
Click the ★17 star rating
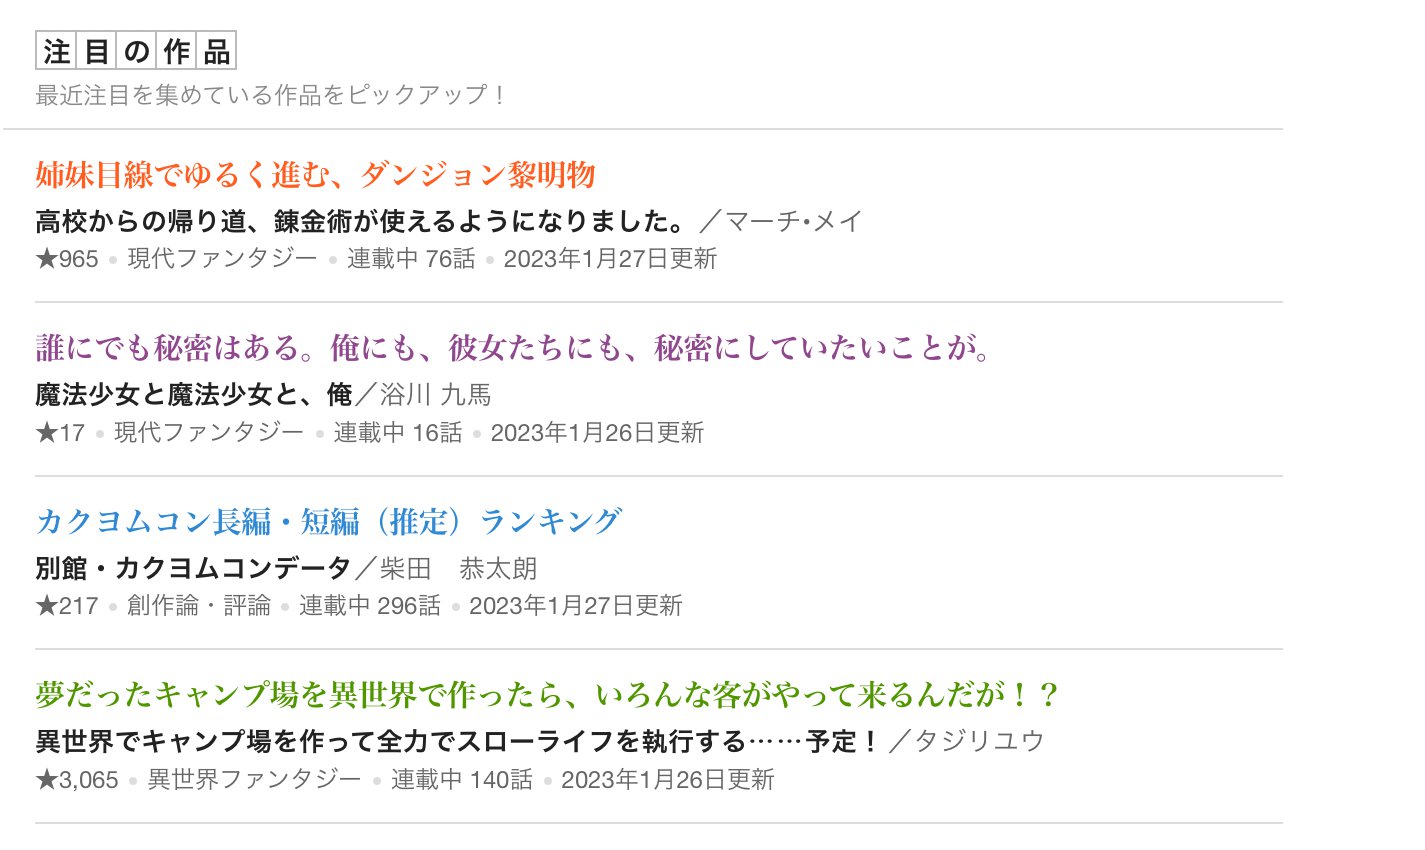click(60, 433)
